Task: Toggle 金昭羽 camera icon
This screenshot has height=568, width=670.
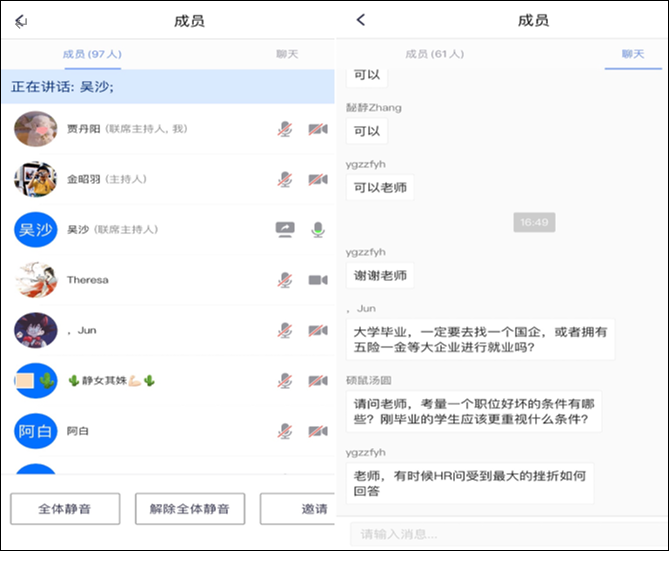Action: tap(318, 179)
